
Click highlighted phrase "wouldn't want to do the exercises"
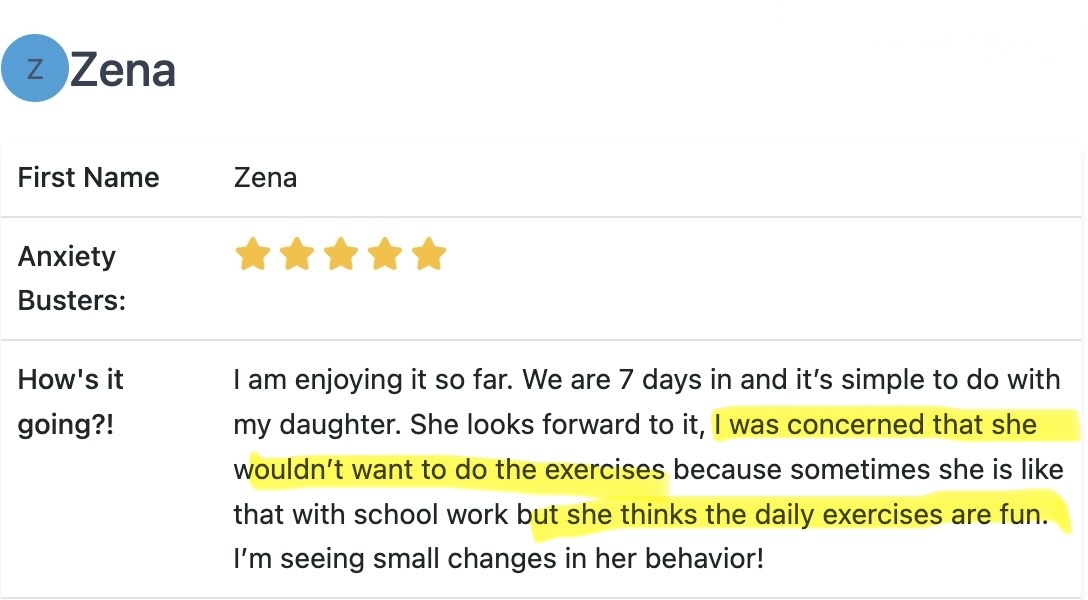[456, 470]
